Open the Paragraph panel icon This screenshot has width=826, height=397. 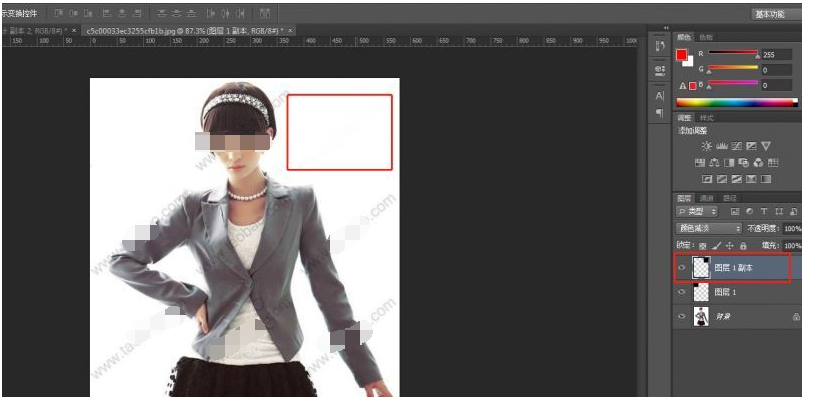[x=660, y=113]
